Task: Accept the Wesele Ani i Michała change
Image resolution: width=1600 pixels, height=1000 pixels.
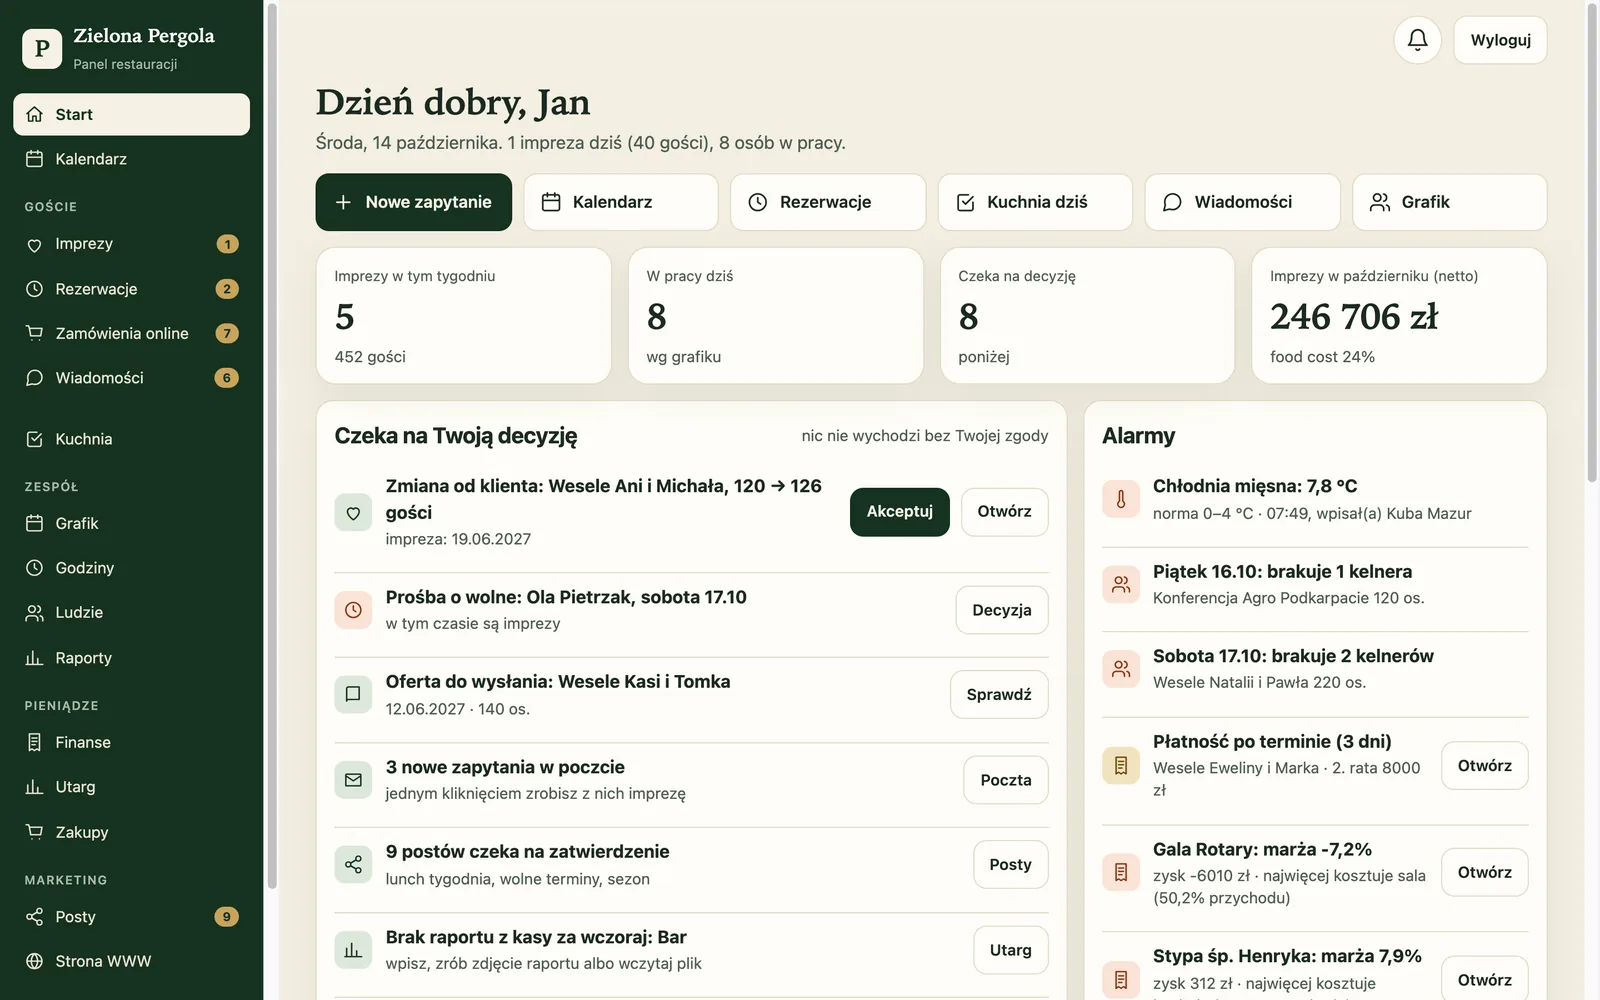Action: 900,512
